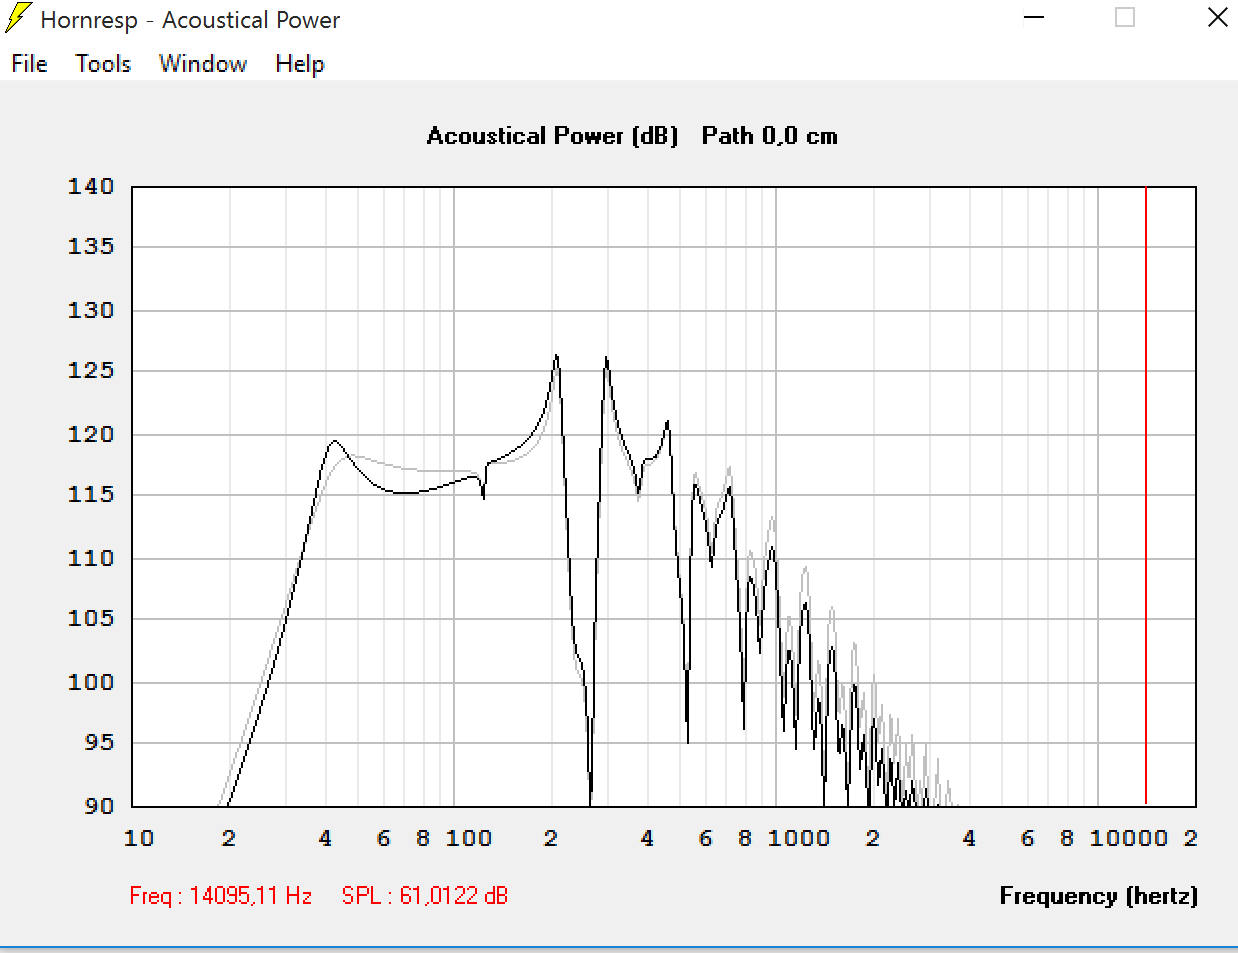Click the 1000 frequency axis label
This screenshot has width=1238, height=953.
click(x=798, y=838)
